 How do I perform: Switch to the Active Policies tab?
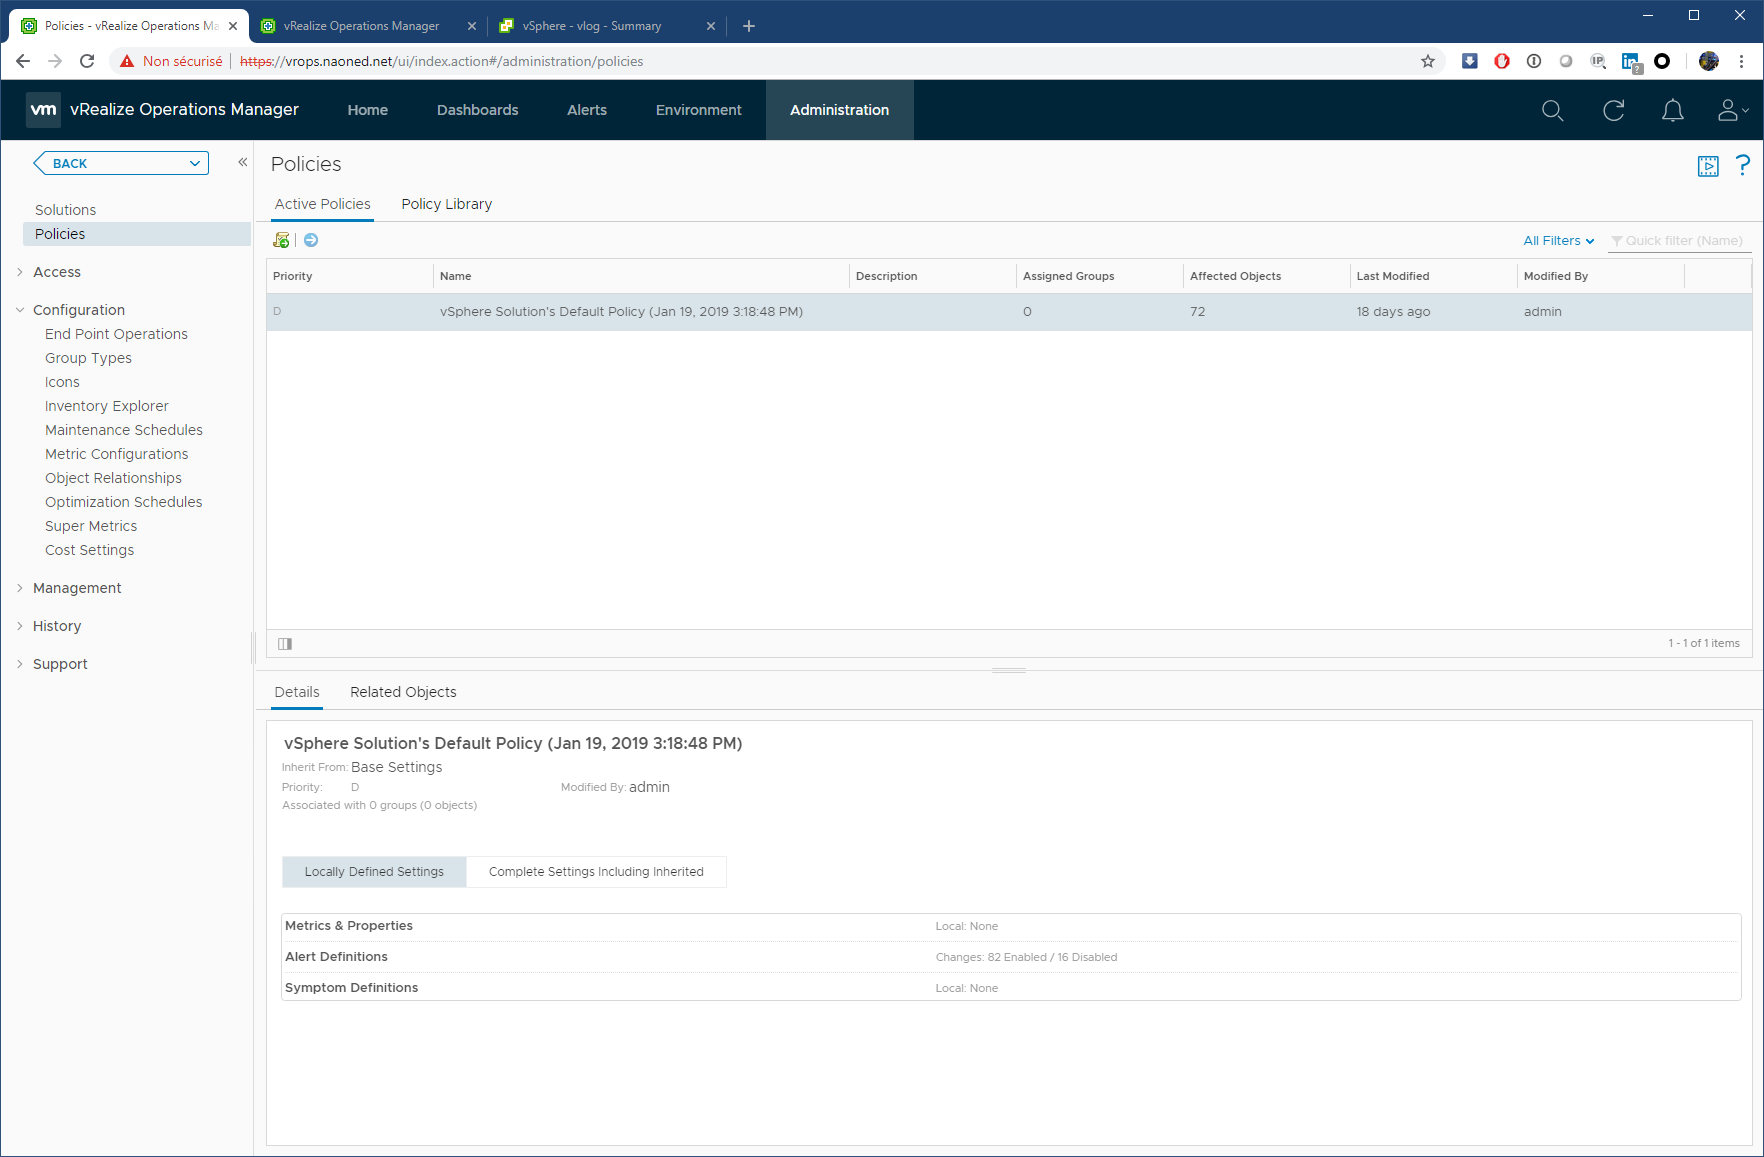322,204
